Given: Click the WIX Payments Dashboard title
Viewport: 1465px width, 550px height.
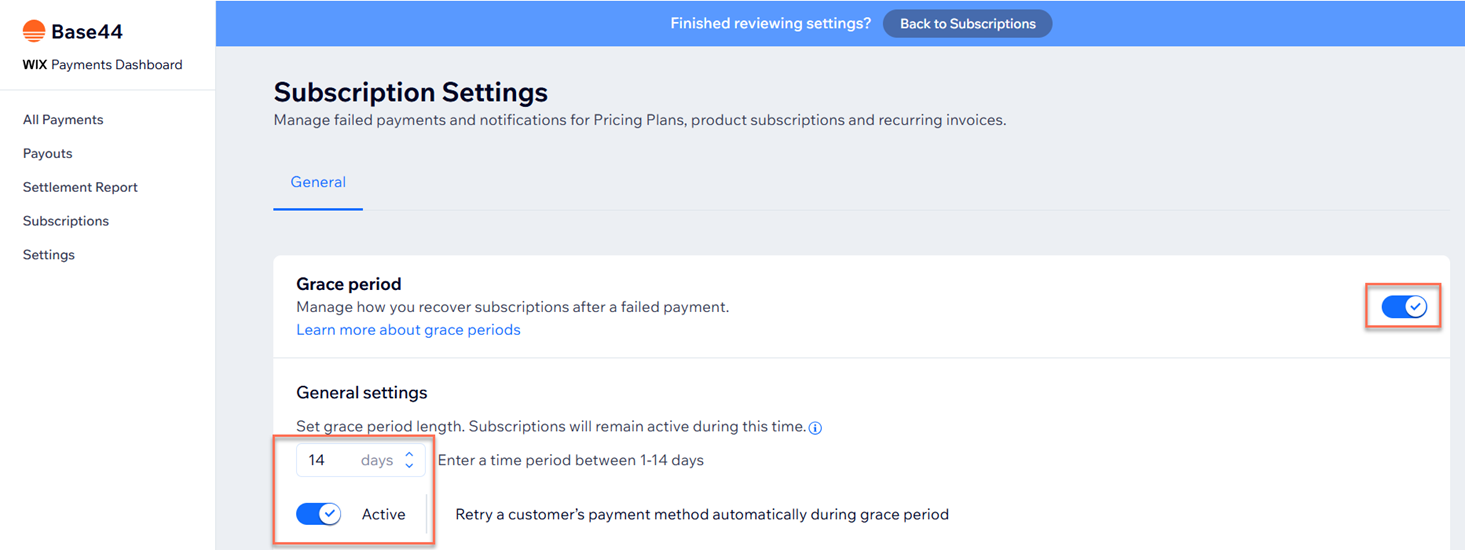Looking at the screenshot, I should tap(102, 65).
